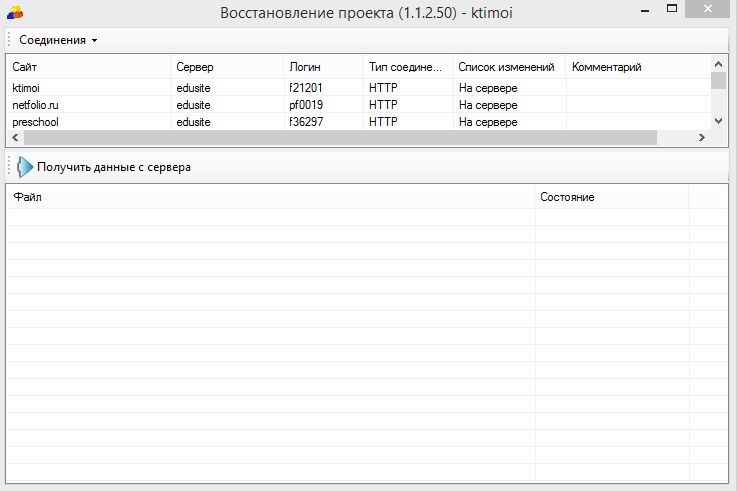Viewport: 737px width, 492px height.
Task: Click the Логин column header
Action: [x=322, y=67]
